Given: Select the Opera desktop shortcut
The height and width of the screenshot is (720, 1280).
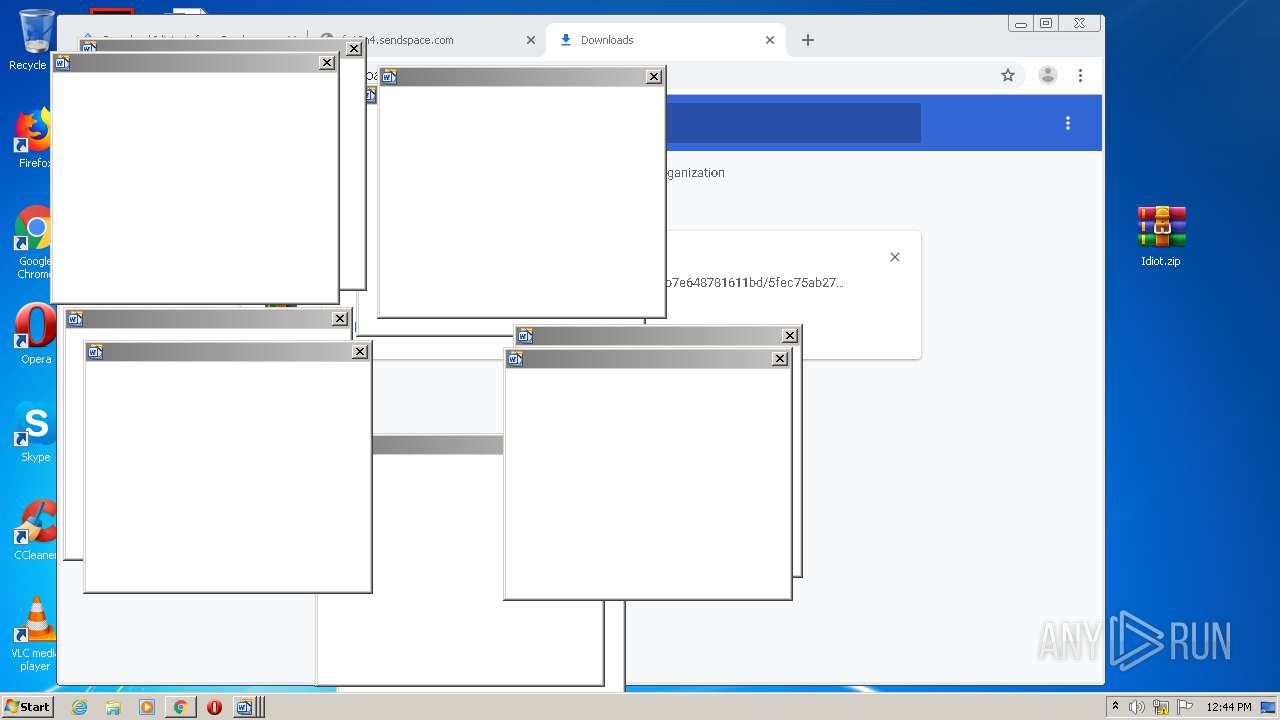Looking at the screenshot, I should click(x=34, y=334).
